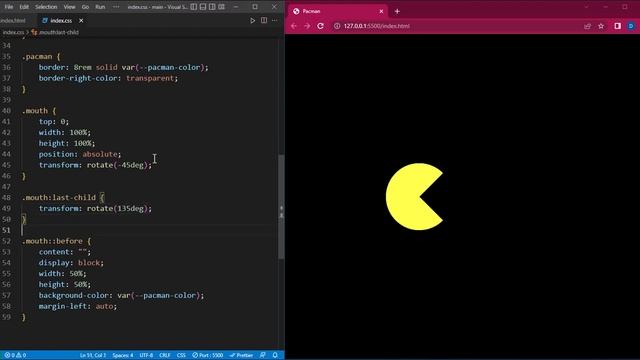Split the editor to the right
Viewport: 640px width, 360px height.
click(264, 20)
